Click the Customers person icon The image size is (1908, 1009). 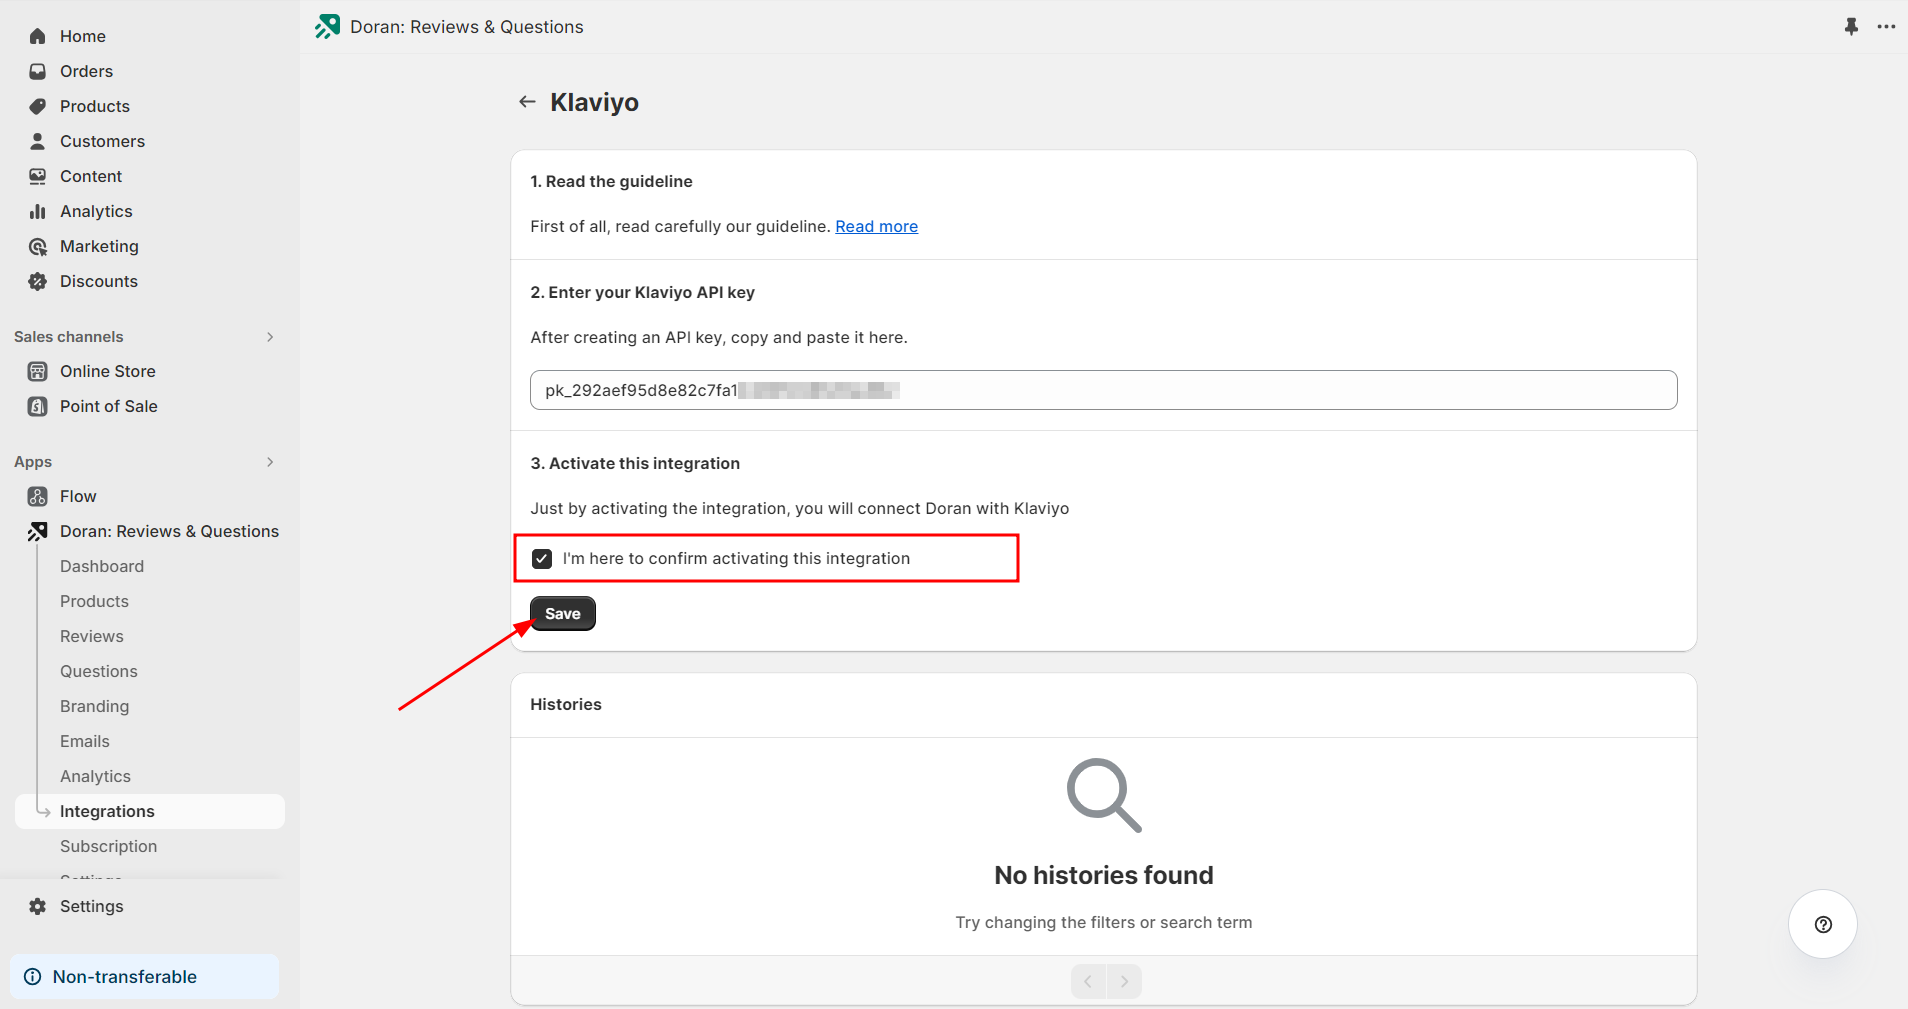click(x=38, y=141)
